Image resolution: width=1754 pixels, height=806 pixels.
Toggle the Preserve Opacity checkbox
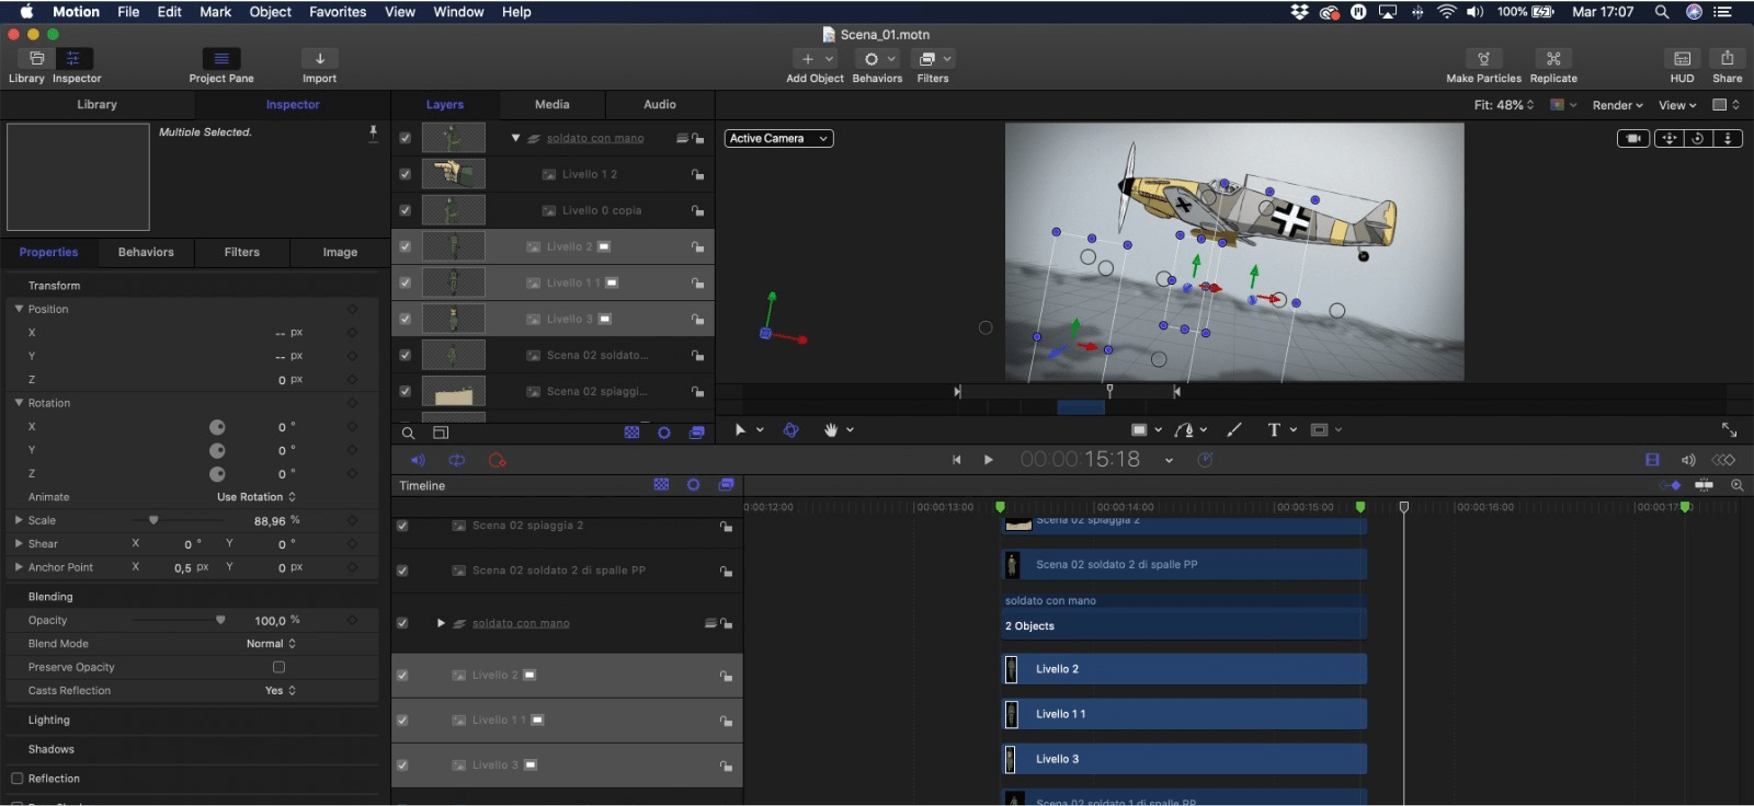tap(279, 667)
